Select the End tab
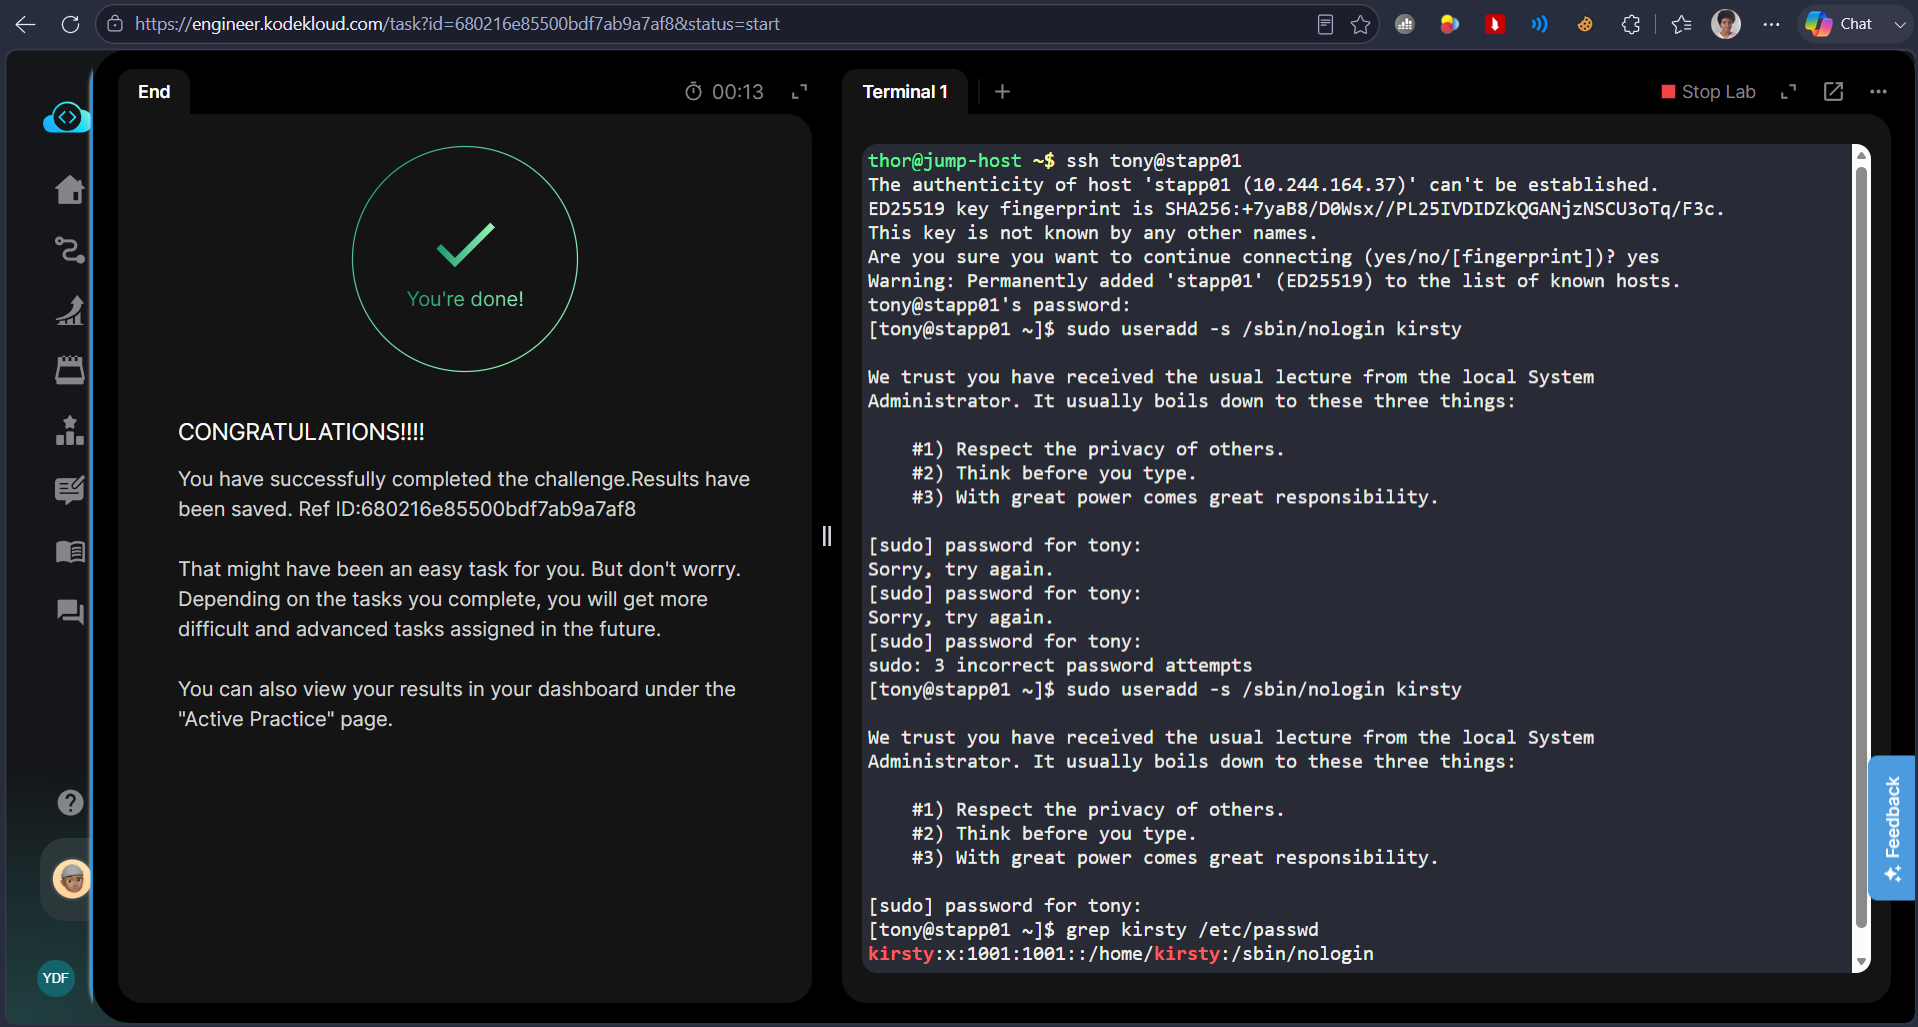Screen dimensions: 1918x1027 coord(154,92)
